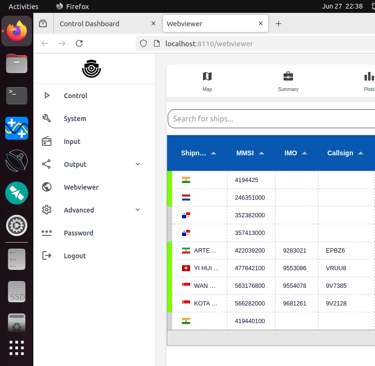Click the Search for ships field
This screenshot has width=375, height=366.
pyautogui.click(x=271, y=119)
